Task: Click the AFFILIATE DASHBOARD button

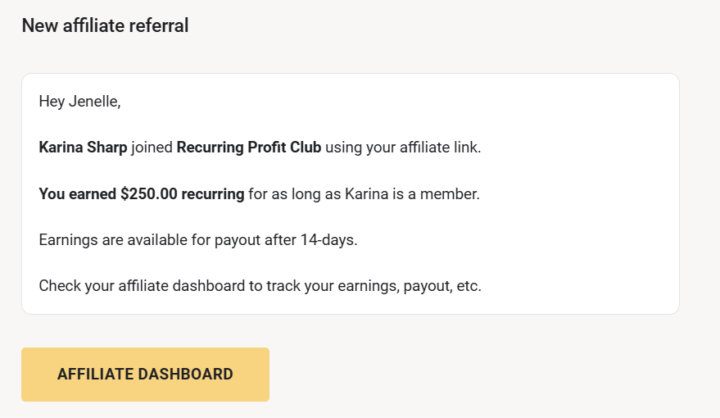Action: [145, 374]
